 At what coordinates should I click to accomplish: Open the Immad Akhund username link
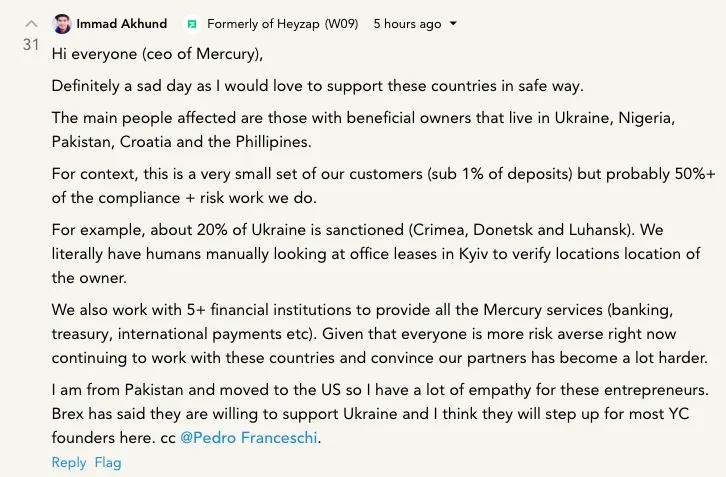(x=121, y=24)
